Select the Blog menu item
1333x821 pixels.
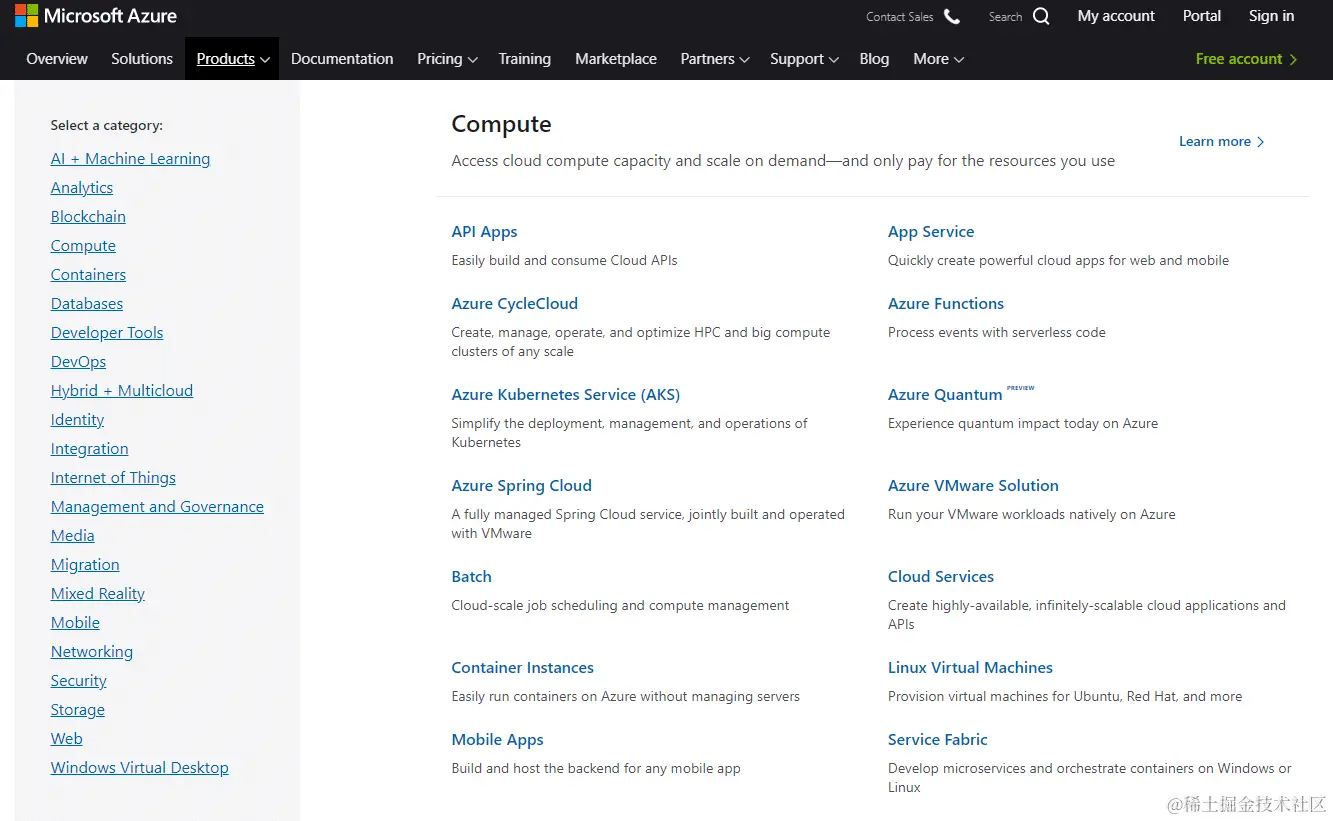point(874,59)
